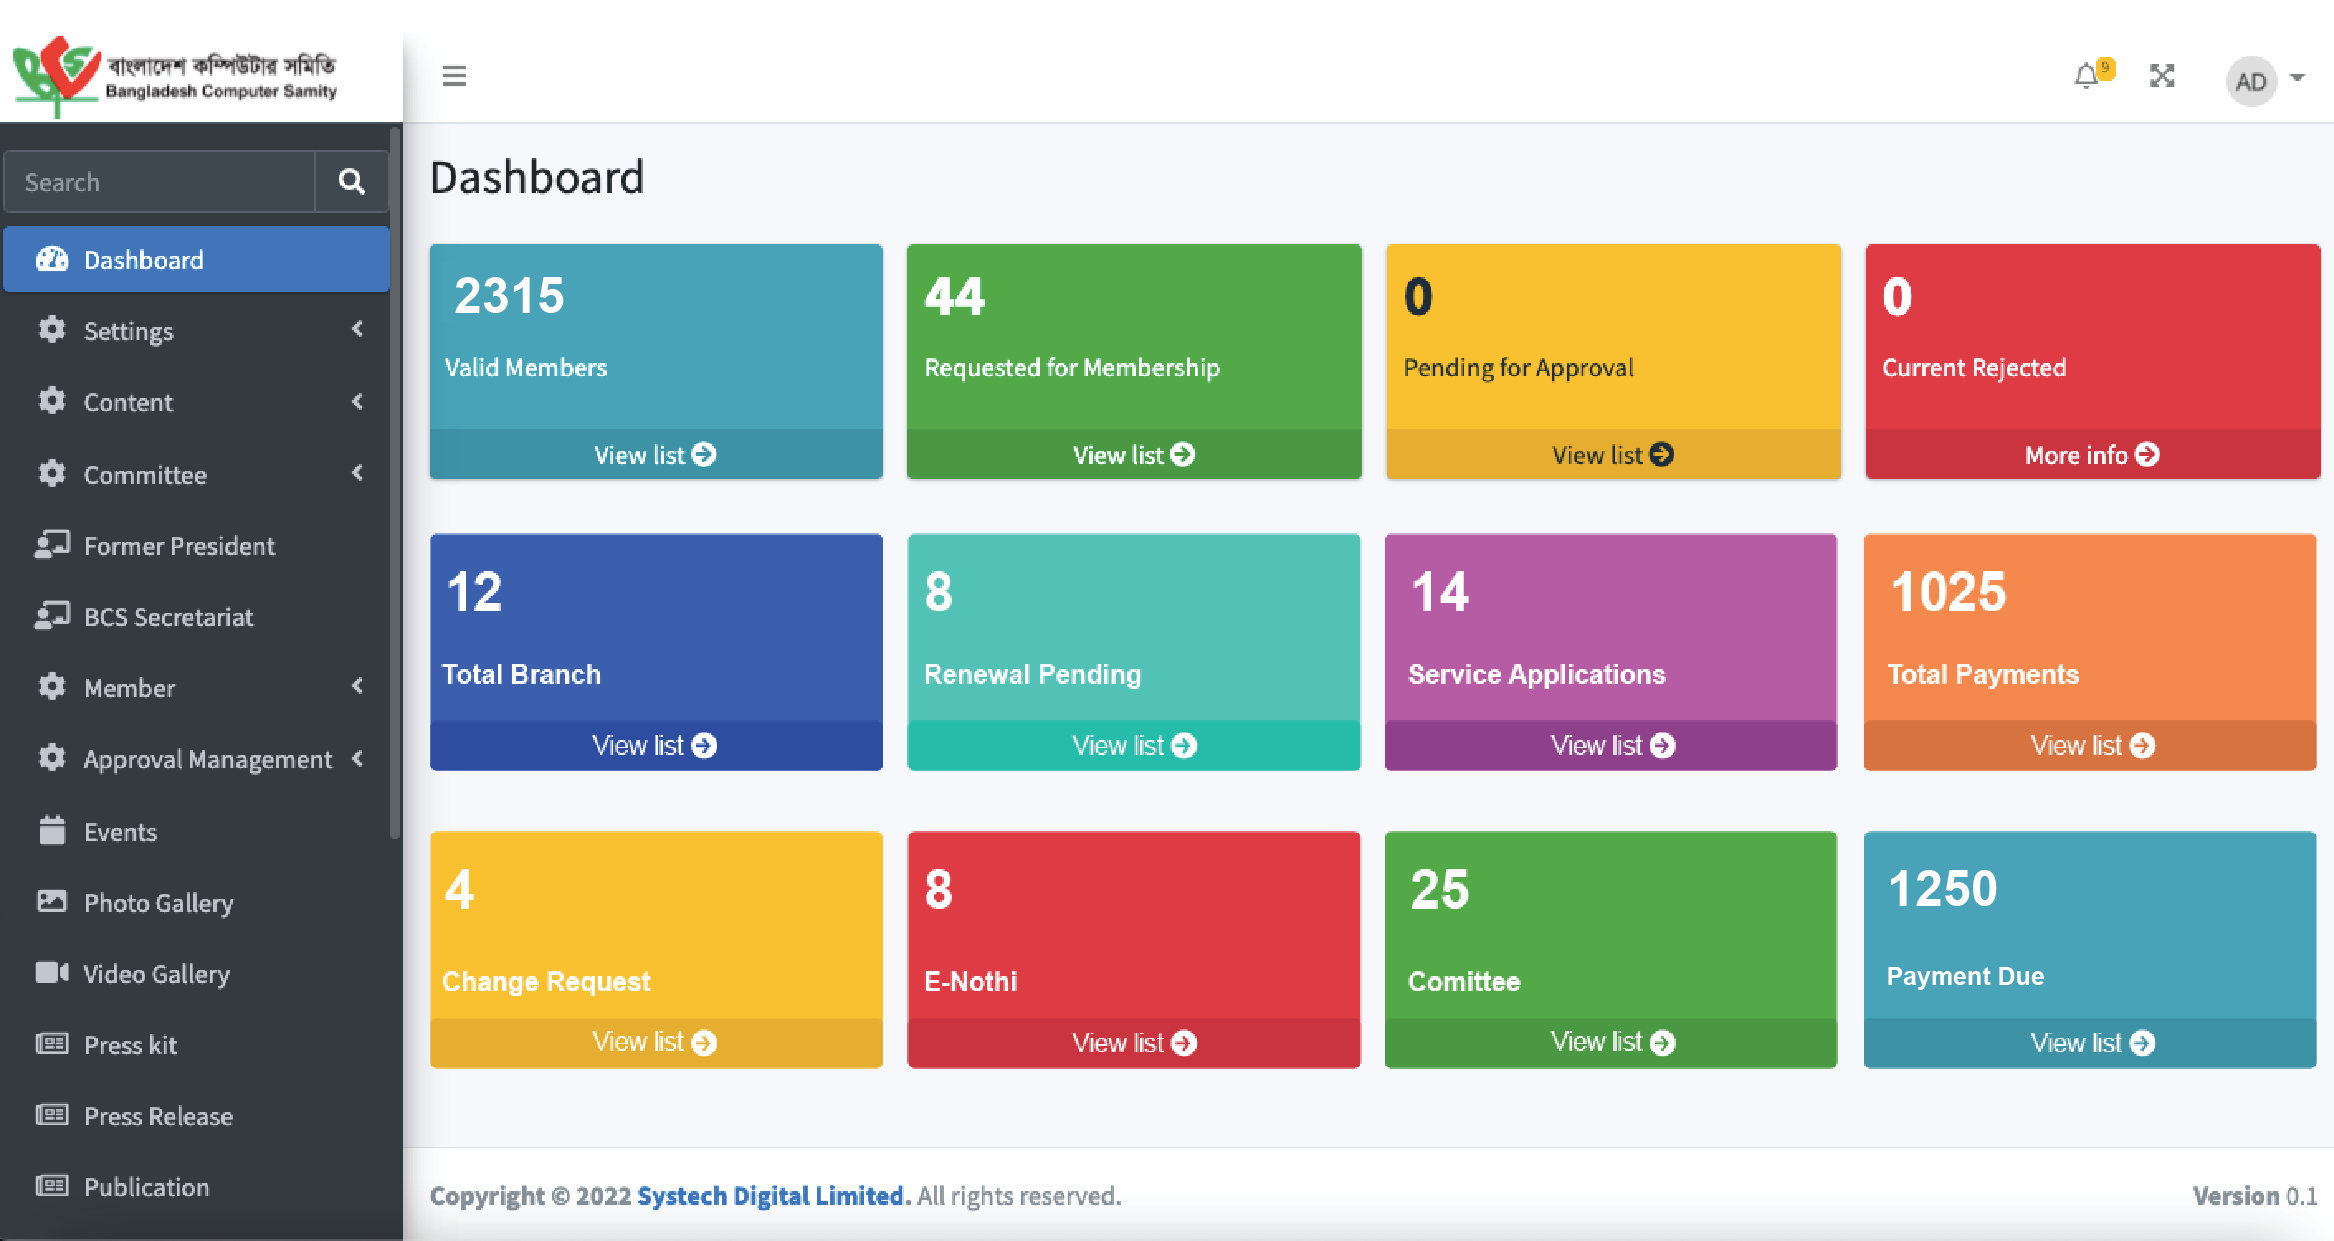Viewport: 2334px width, 1241px height.
Task: Open Systech Digital Limited link
Action: 771,1196
